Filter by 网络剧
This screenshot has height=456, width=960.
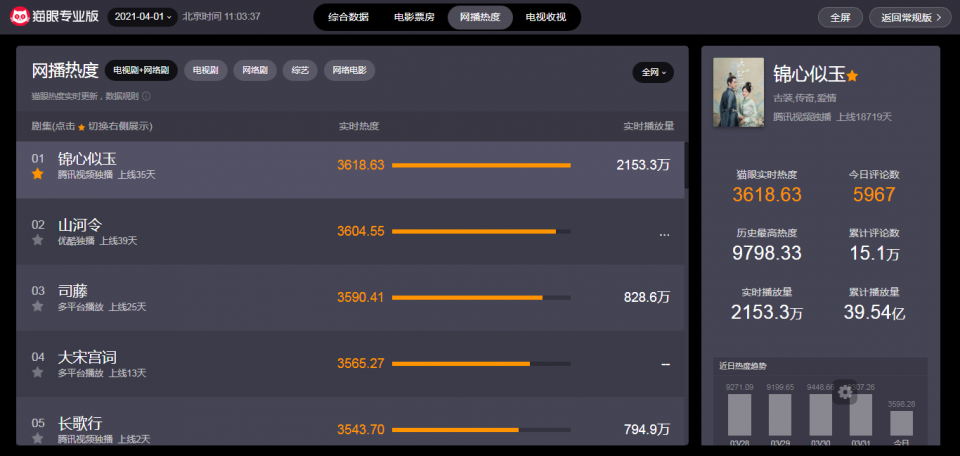coord(255,70)
